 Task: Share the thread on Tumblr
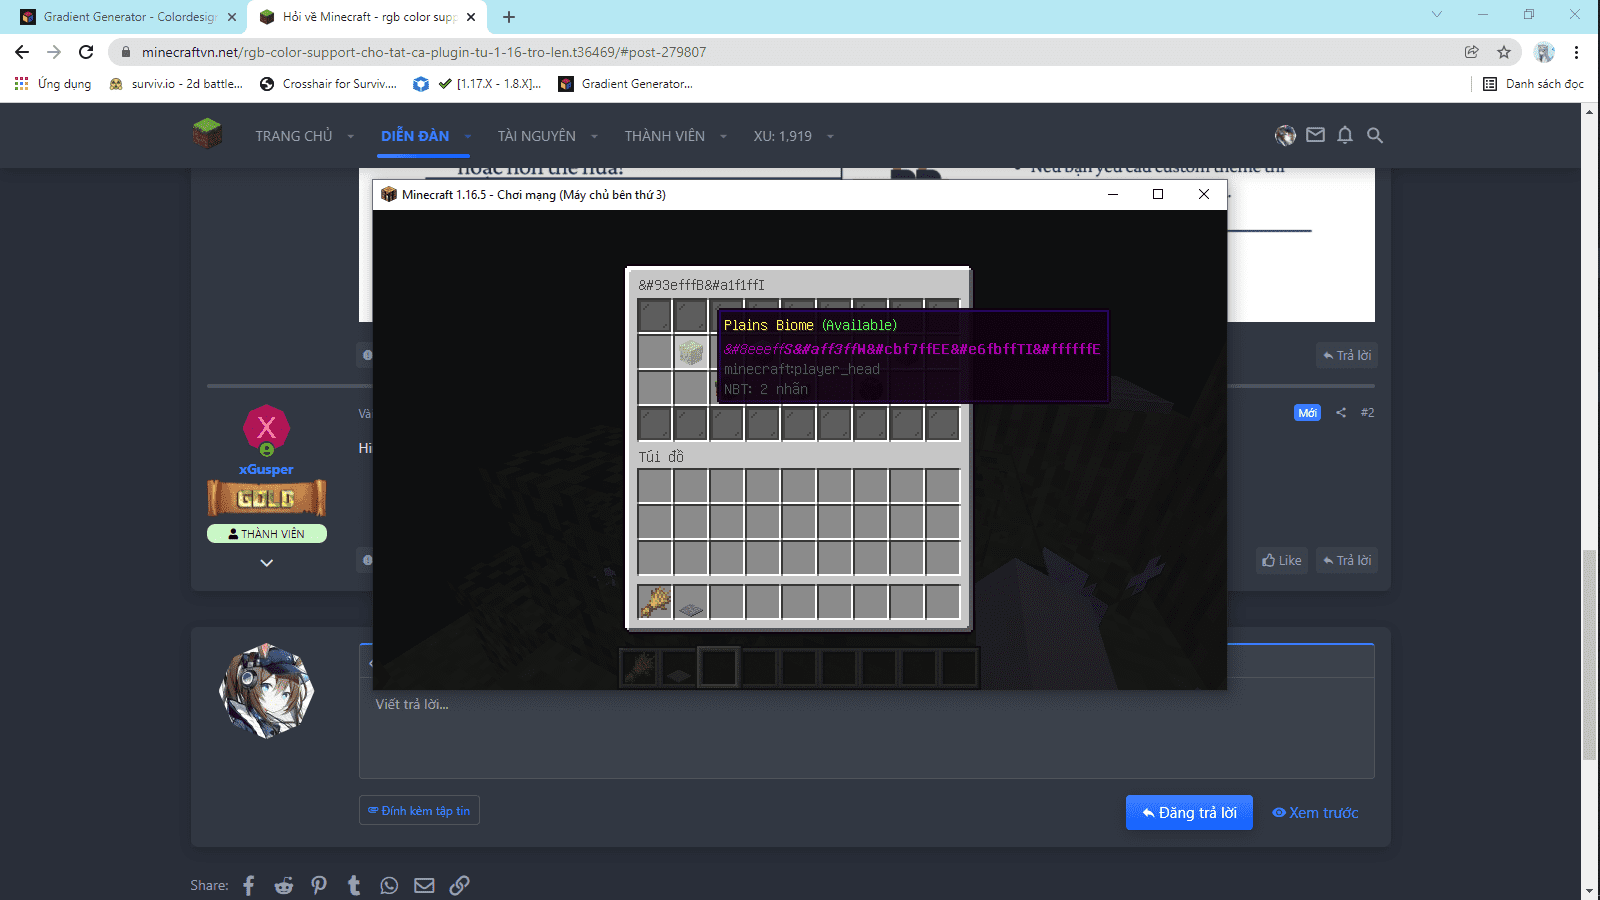click(x=354, y=885)
